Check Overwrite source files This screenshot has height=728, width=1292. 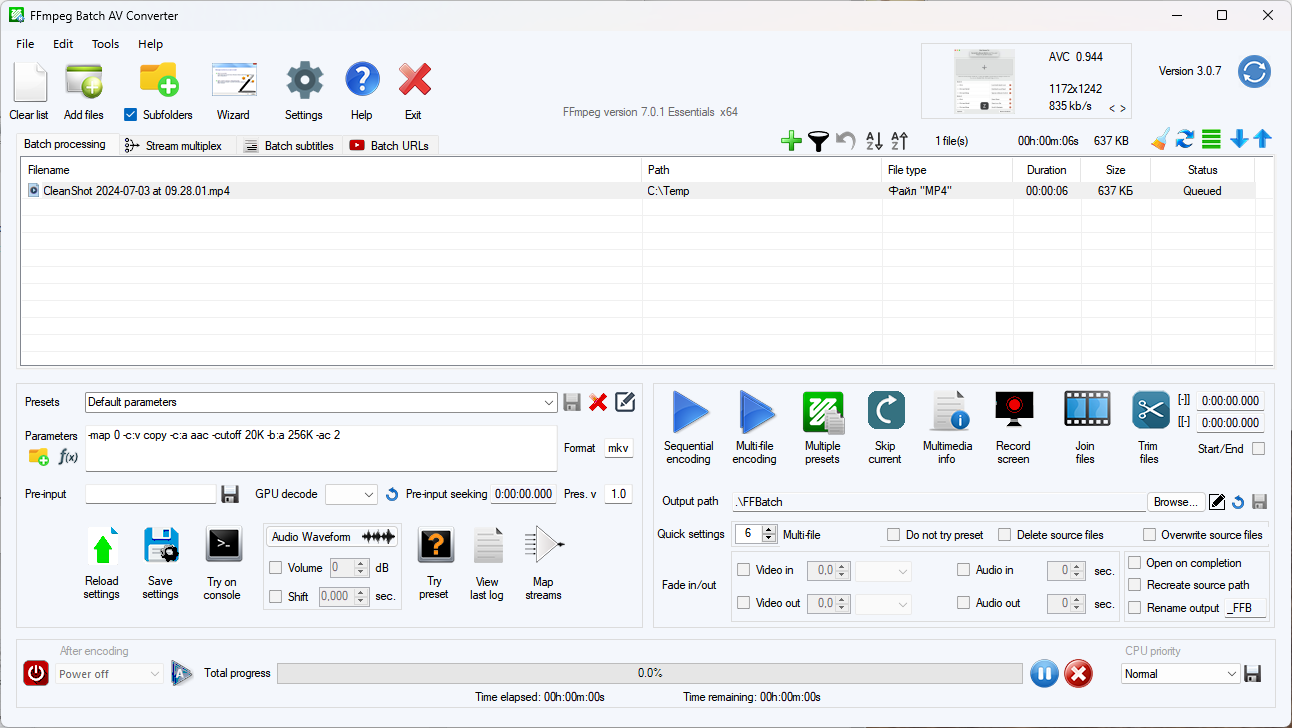(1149, 535)
